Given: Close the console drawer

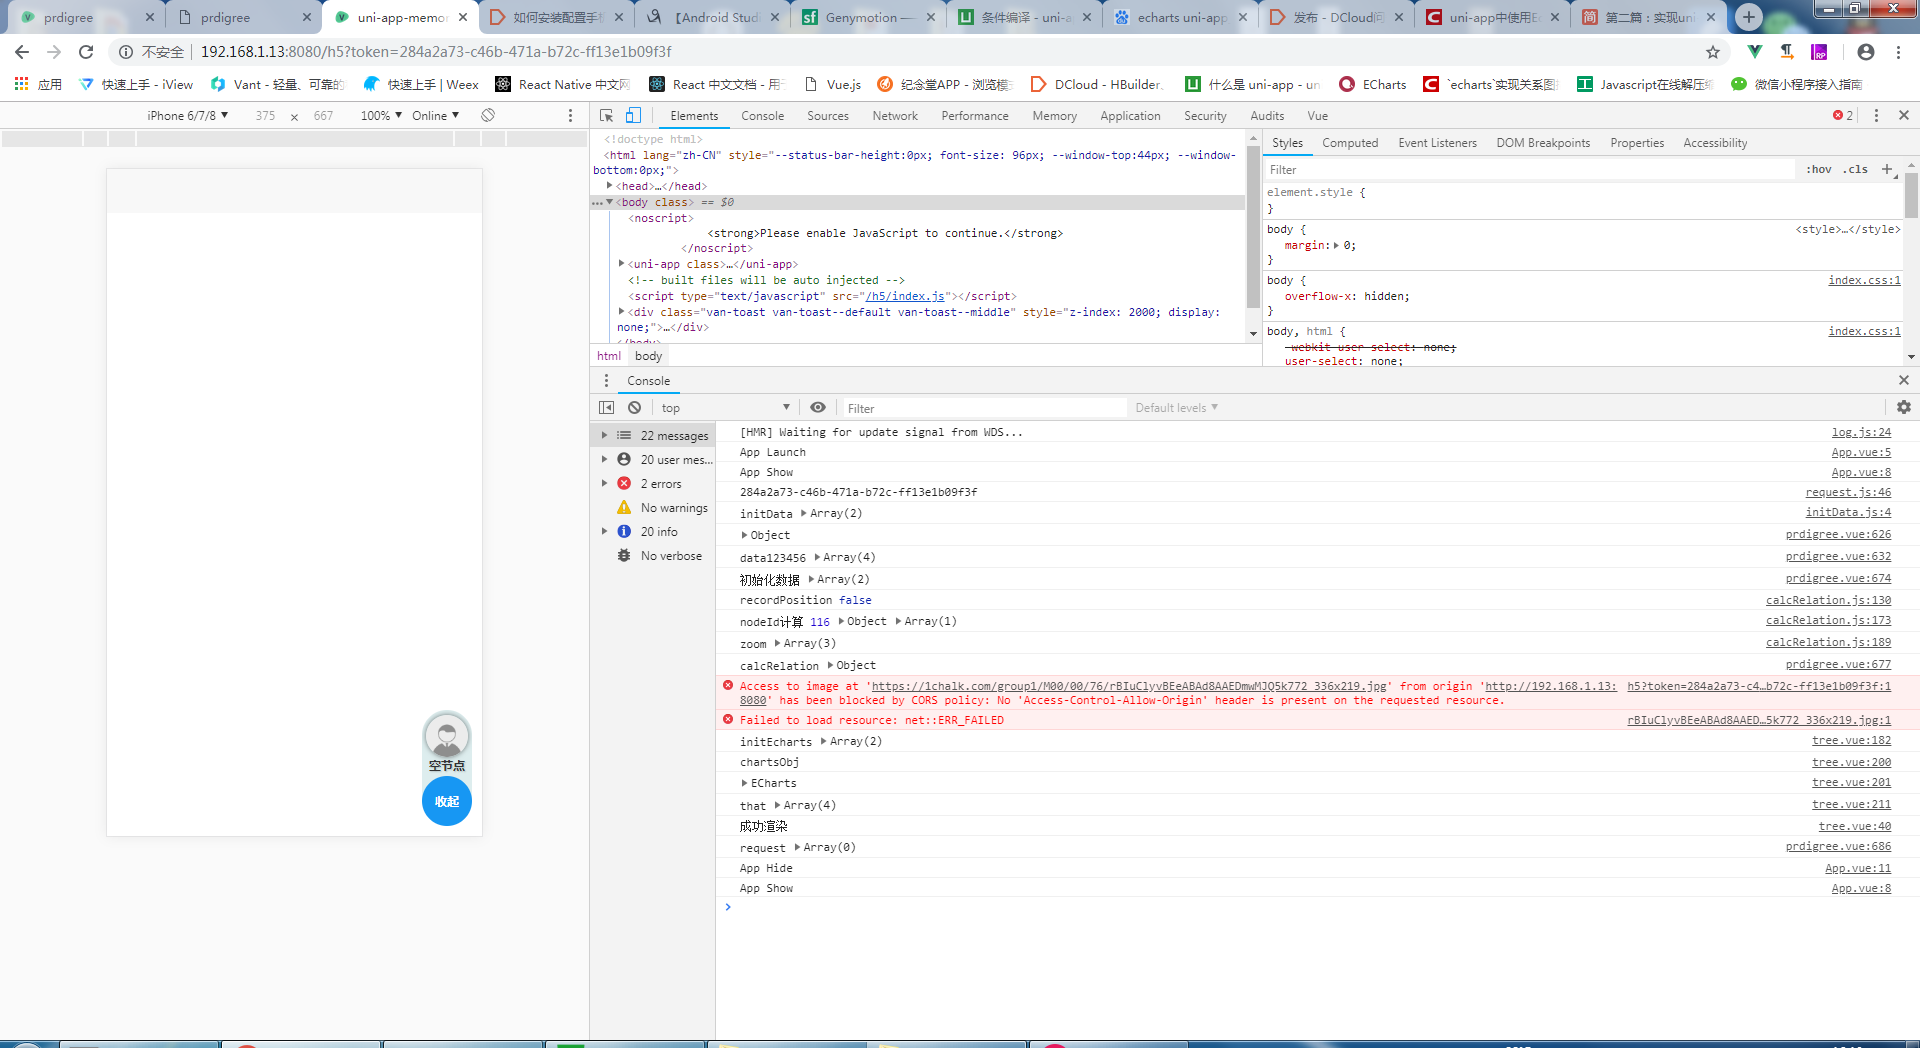Looking at the screenshot, I should (x=1904, y=381).
